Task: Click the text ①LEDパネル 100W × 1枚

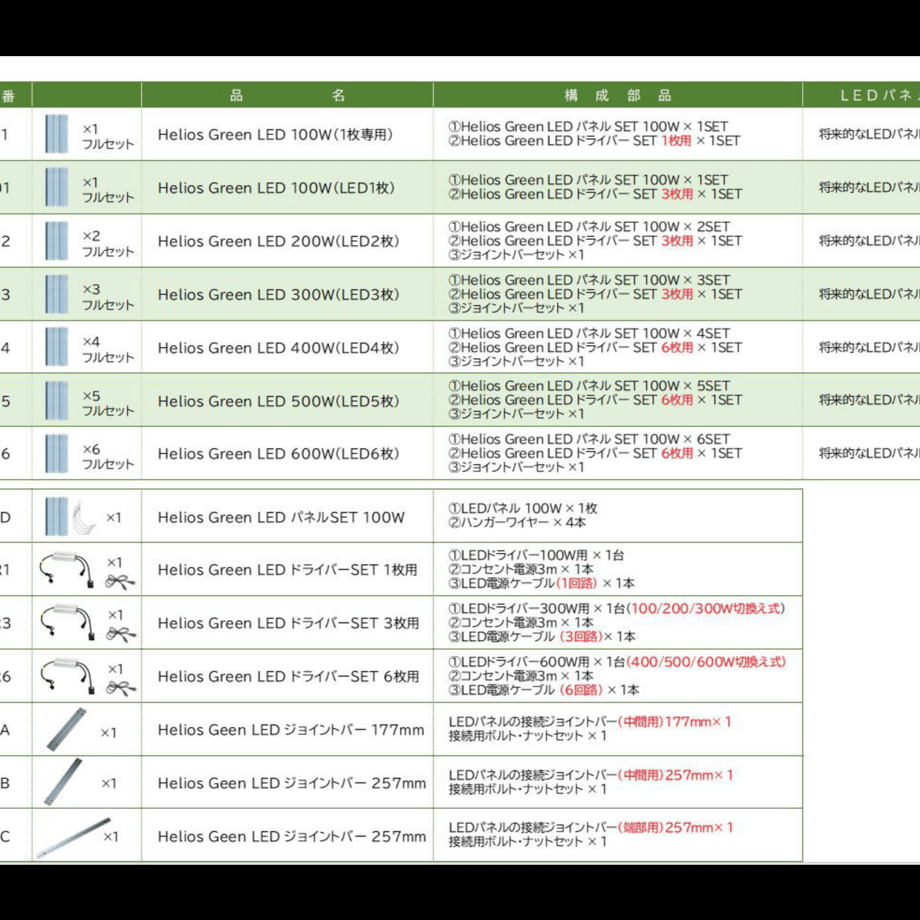Action: tap(523, 508)
